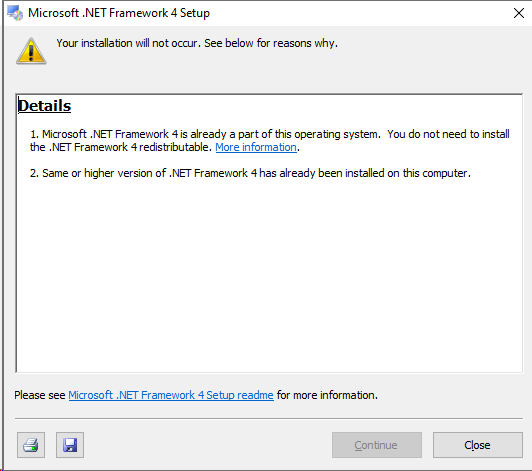Click the floppy disk save icon

tap(70, 445)
